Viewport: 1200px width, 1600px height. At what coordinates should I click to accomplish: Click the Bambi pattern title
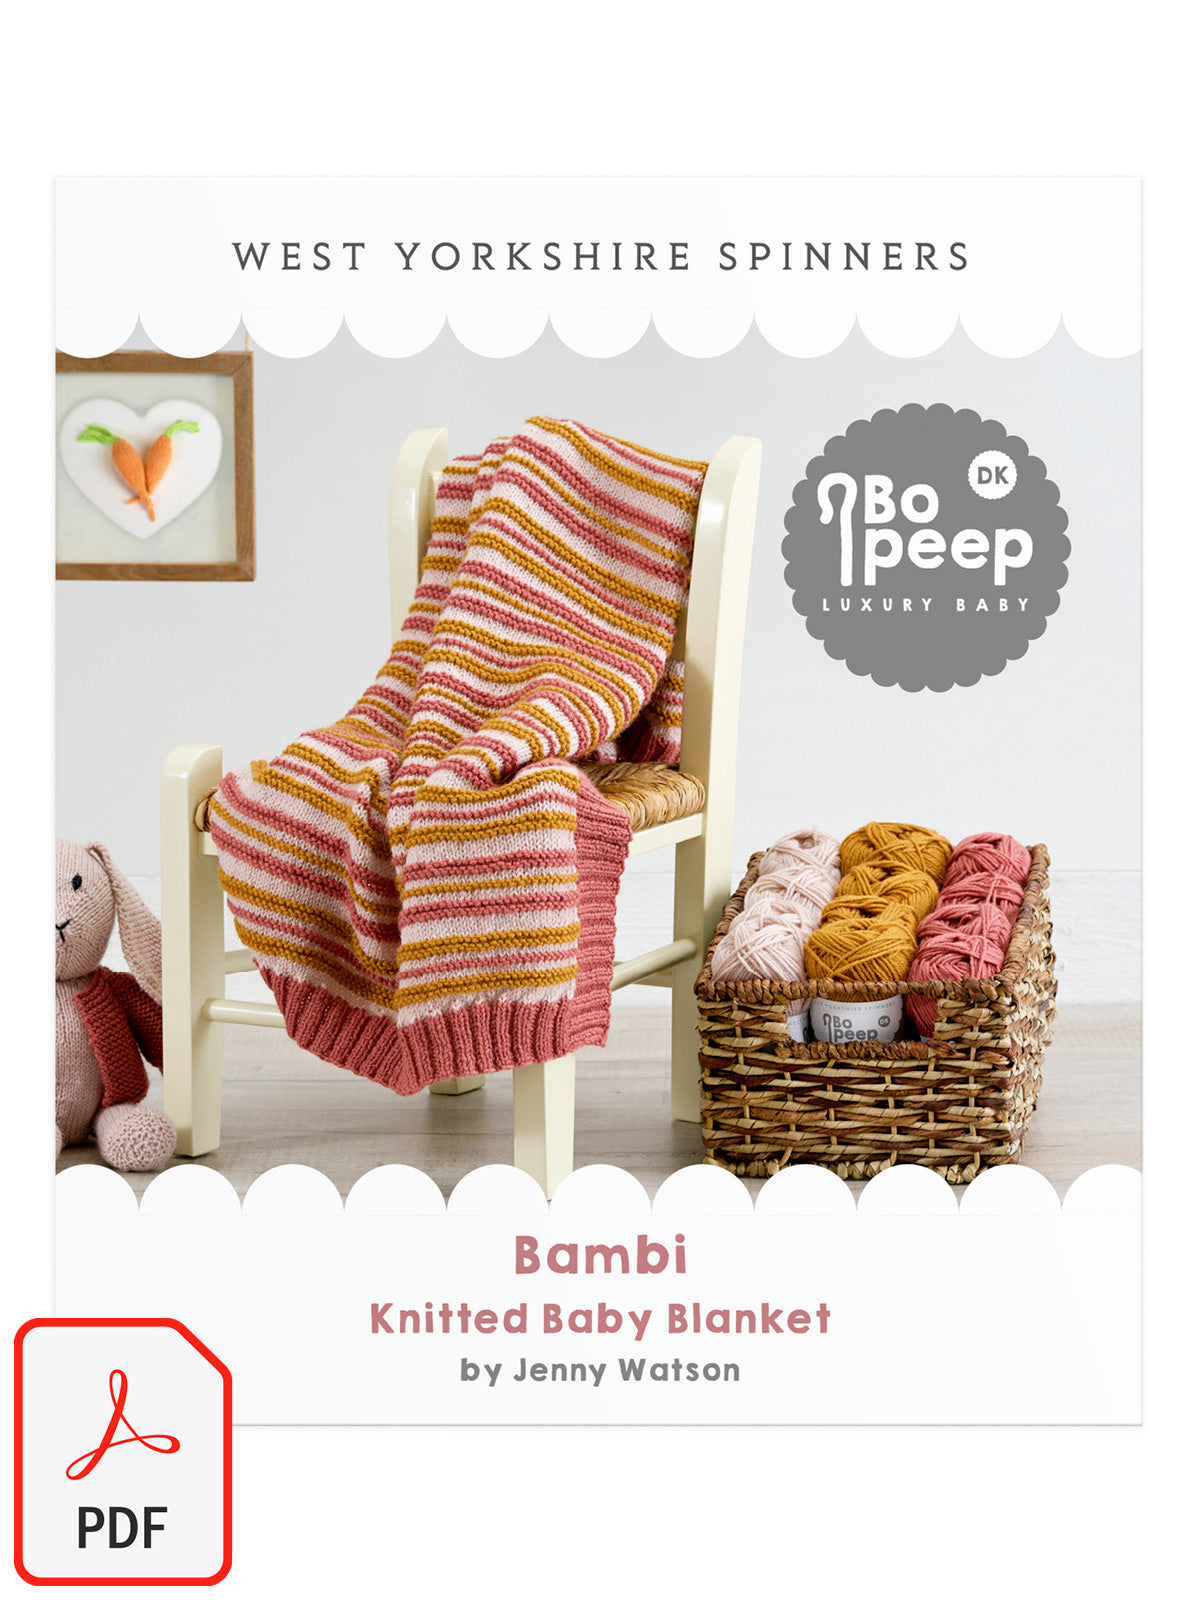coord(601,1255)
